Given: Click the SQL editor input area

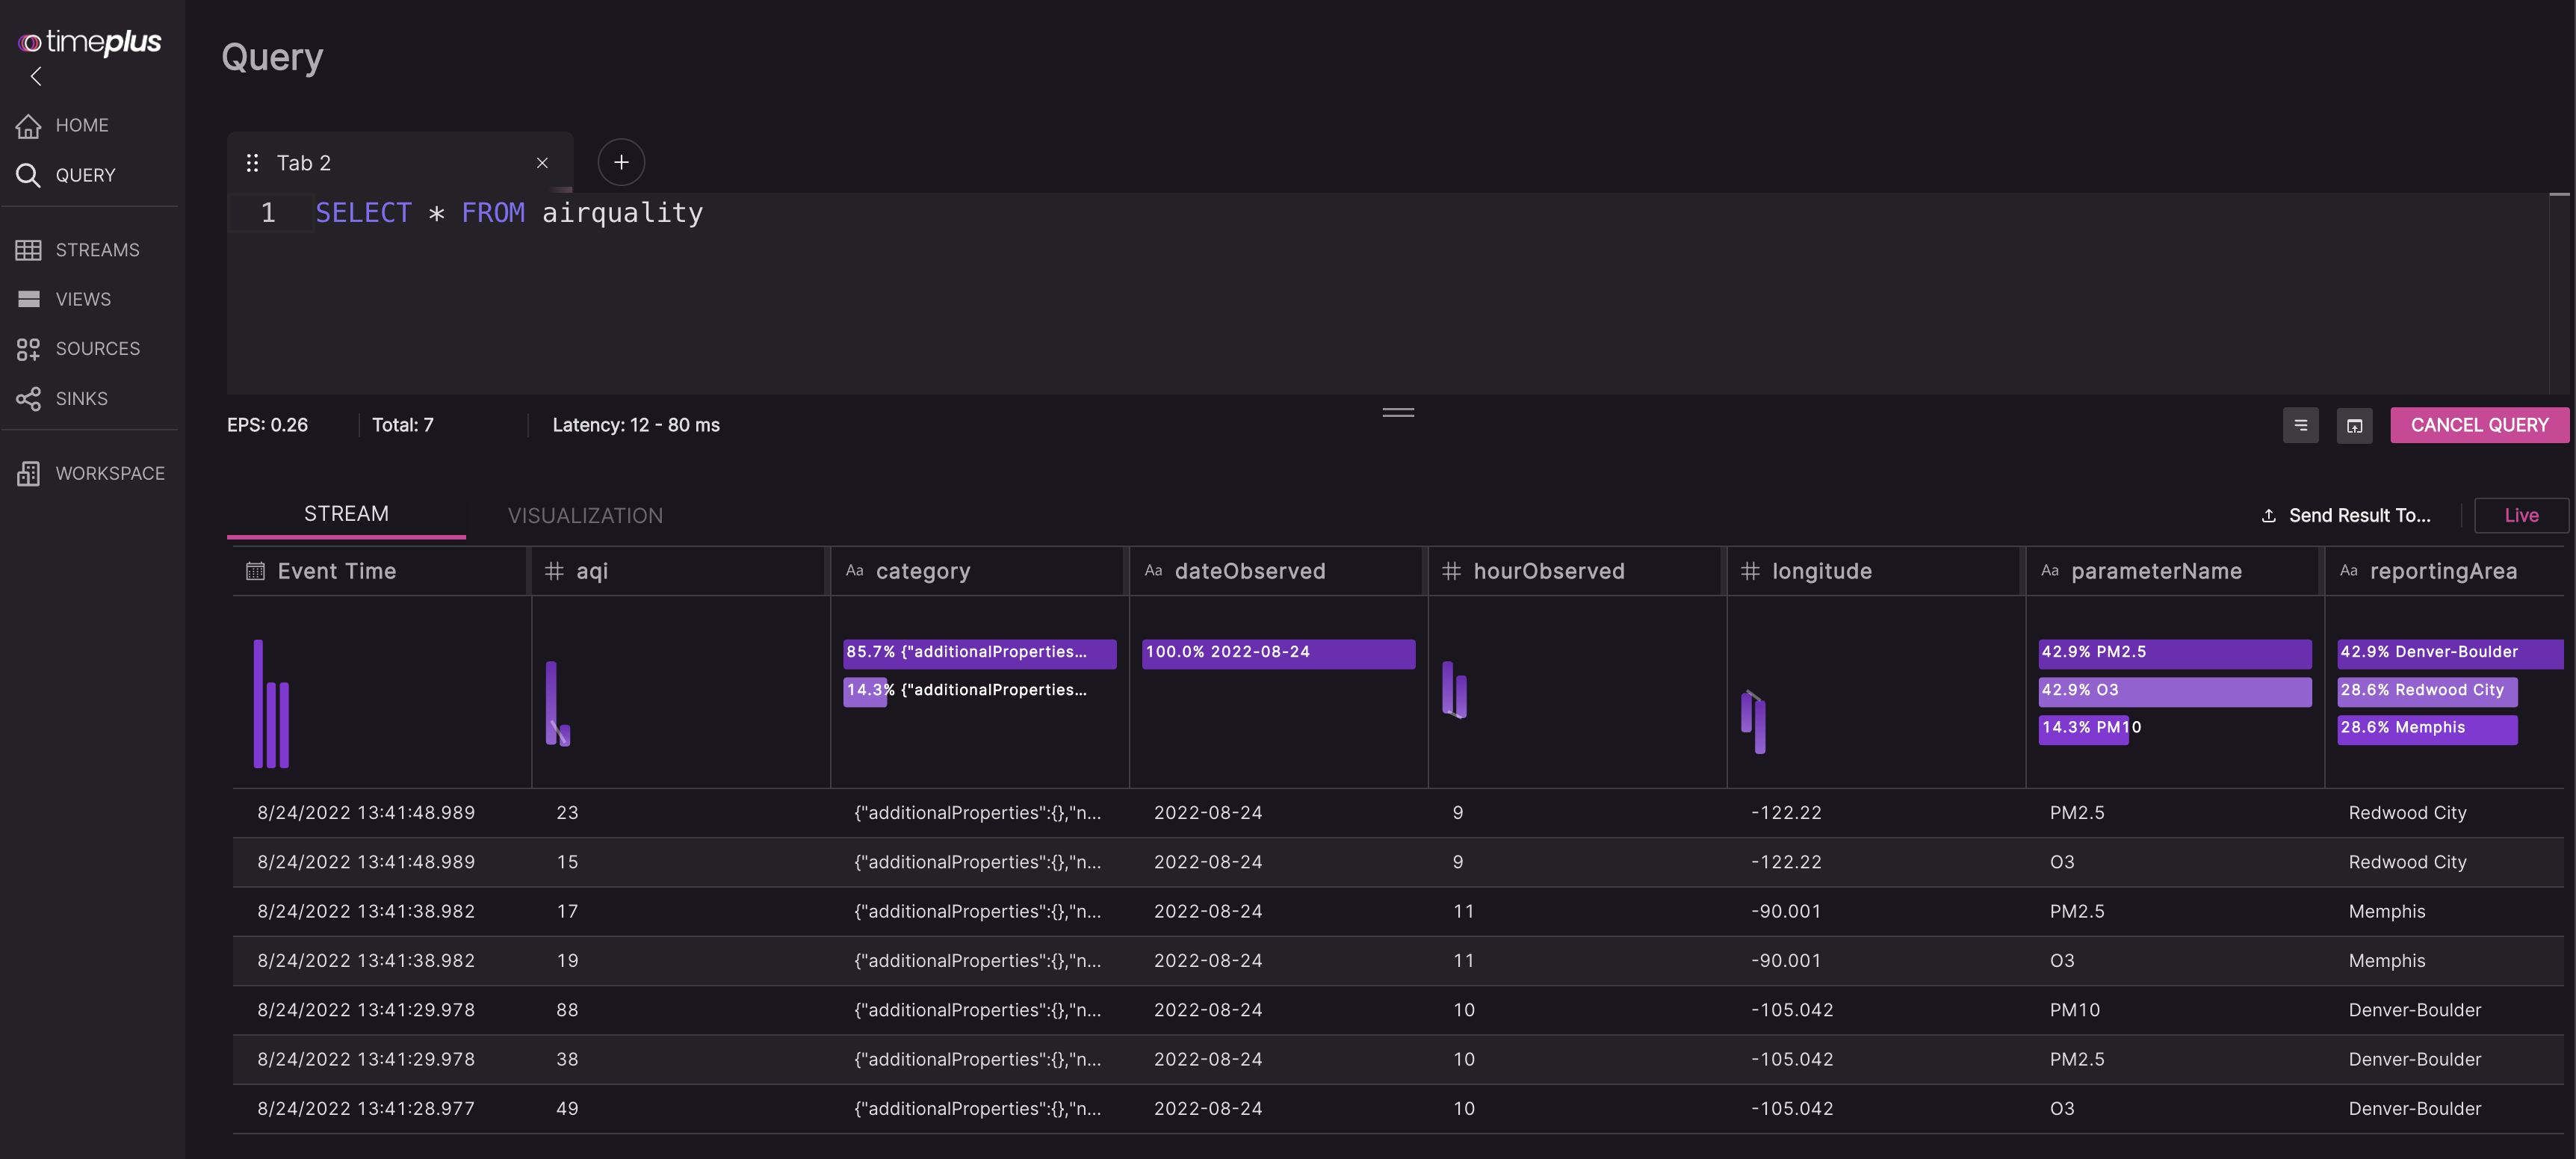Looking at the screenshot, I should (1300, 300).
